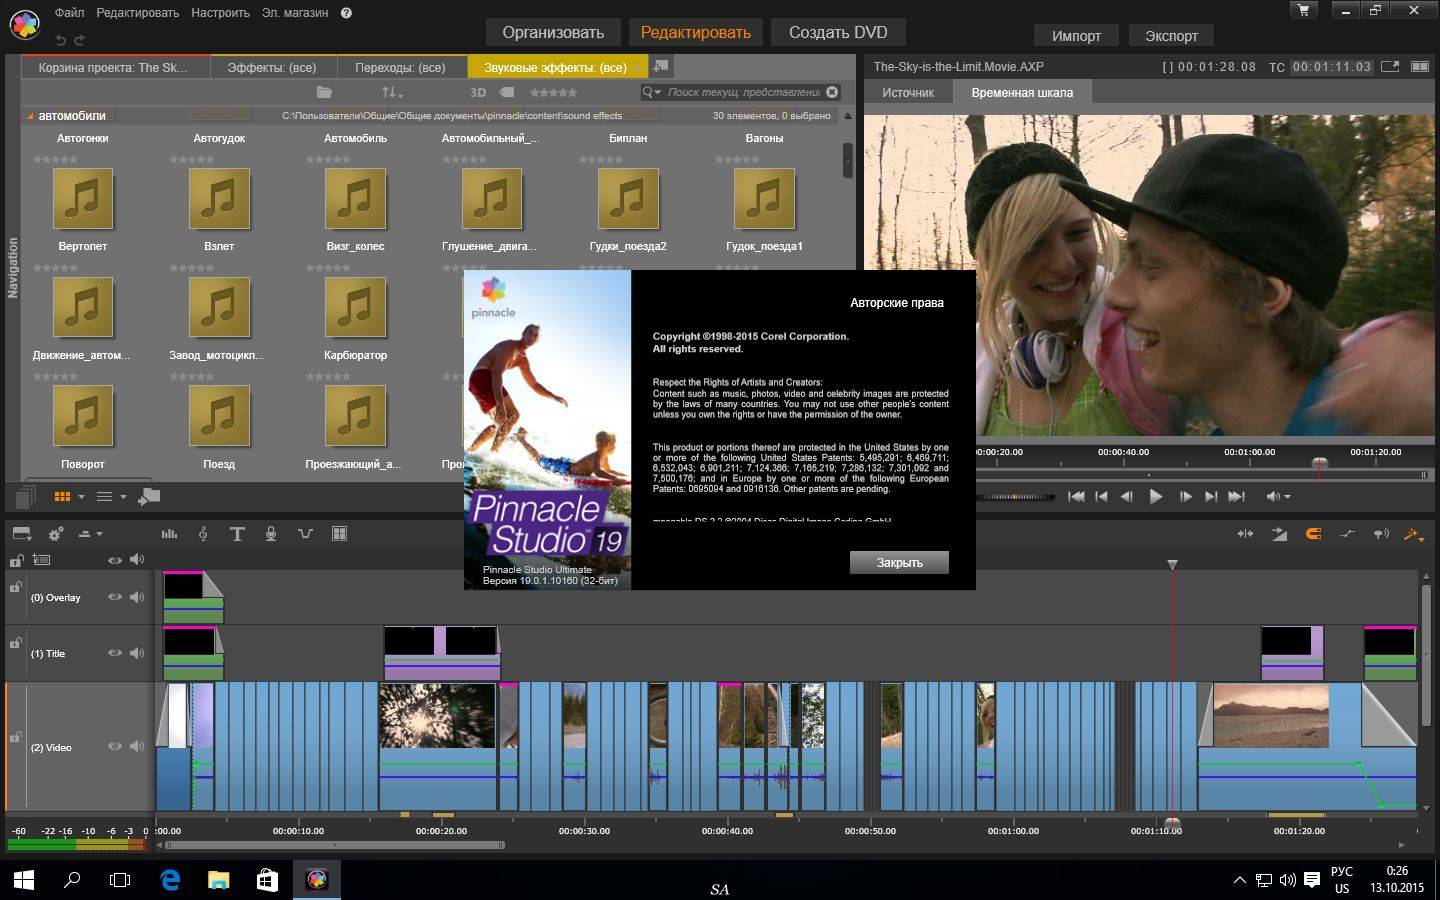Open the Настроить menu
This screenshot has width=1440, height=900.
pos(220,13)
